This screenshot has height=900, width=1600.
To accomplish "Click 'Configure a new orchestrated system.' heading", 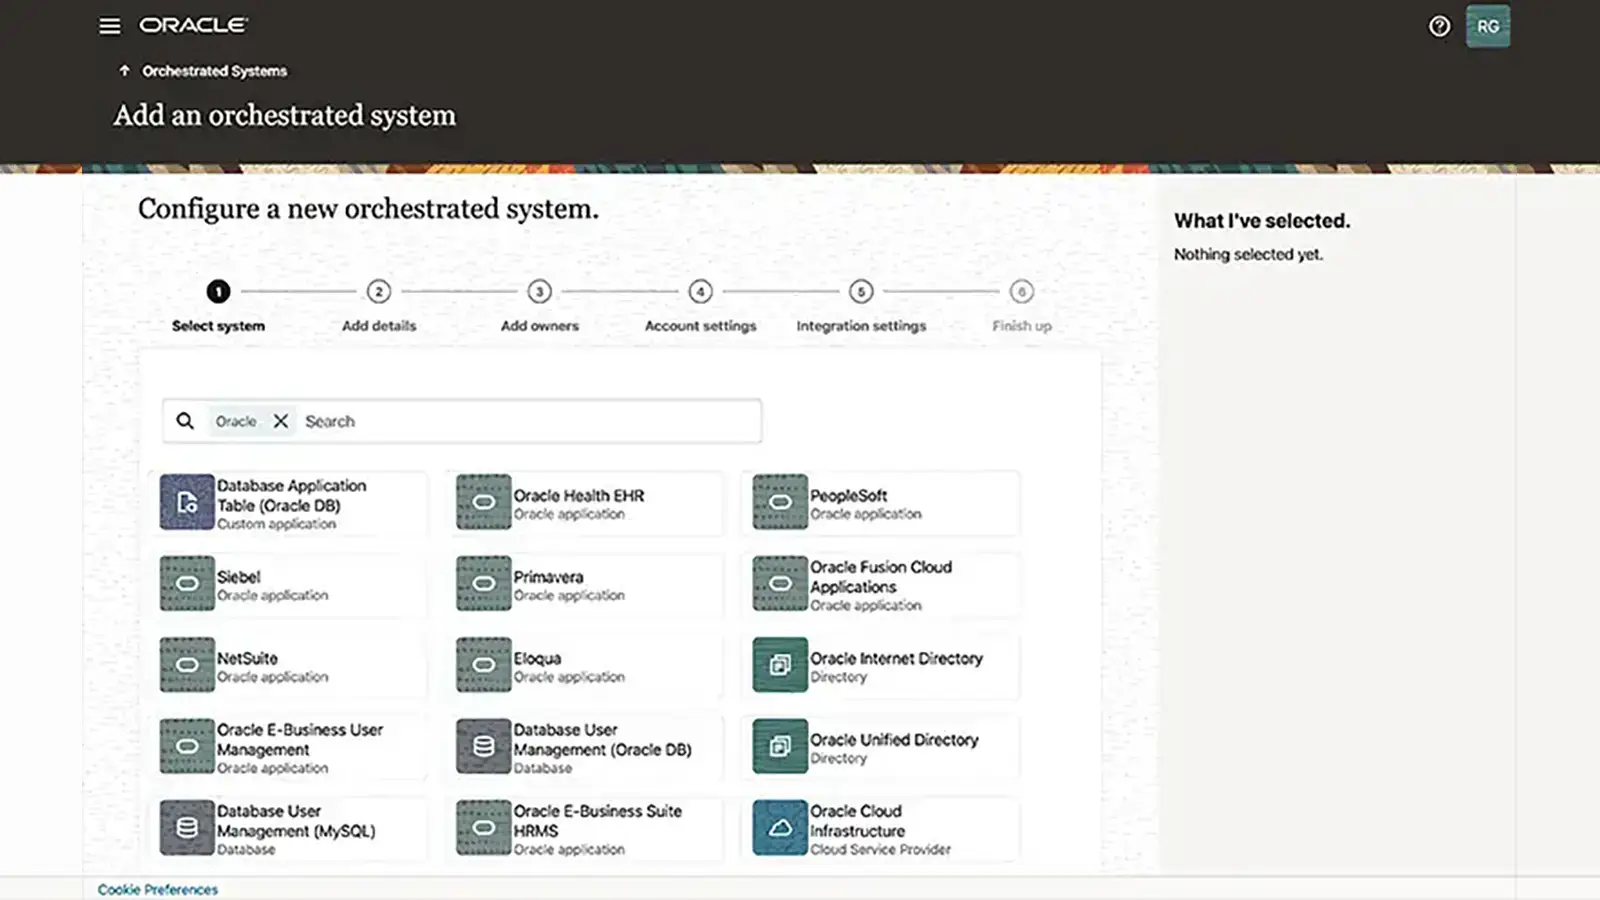I will coord(368,209).
